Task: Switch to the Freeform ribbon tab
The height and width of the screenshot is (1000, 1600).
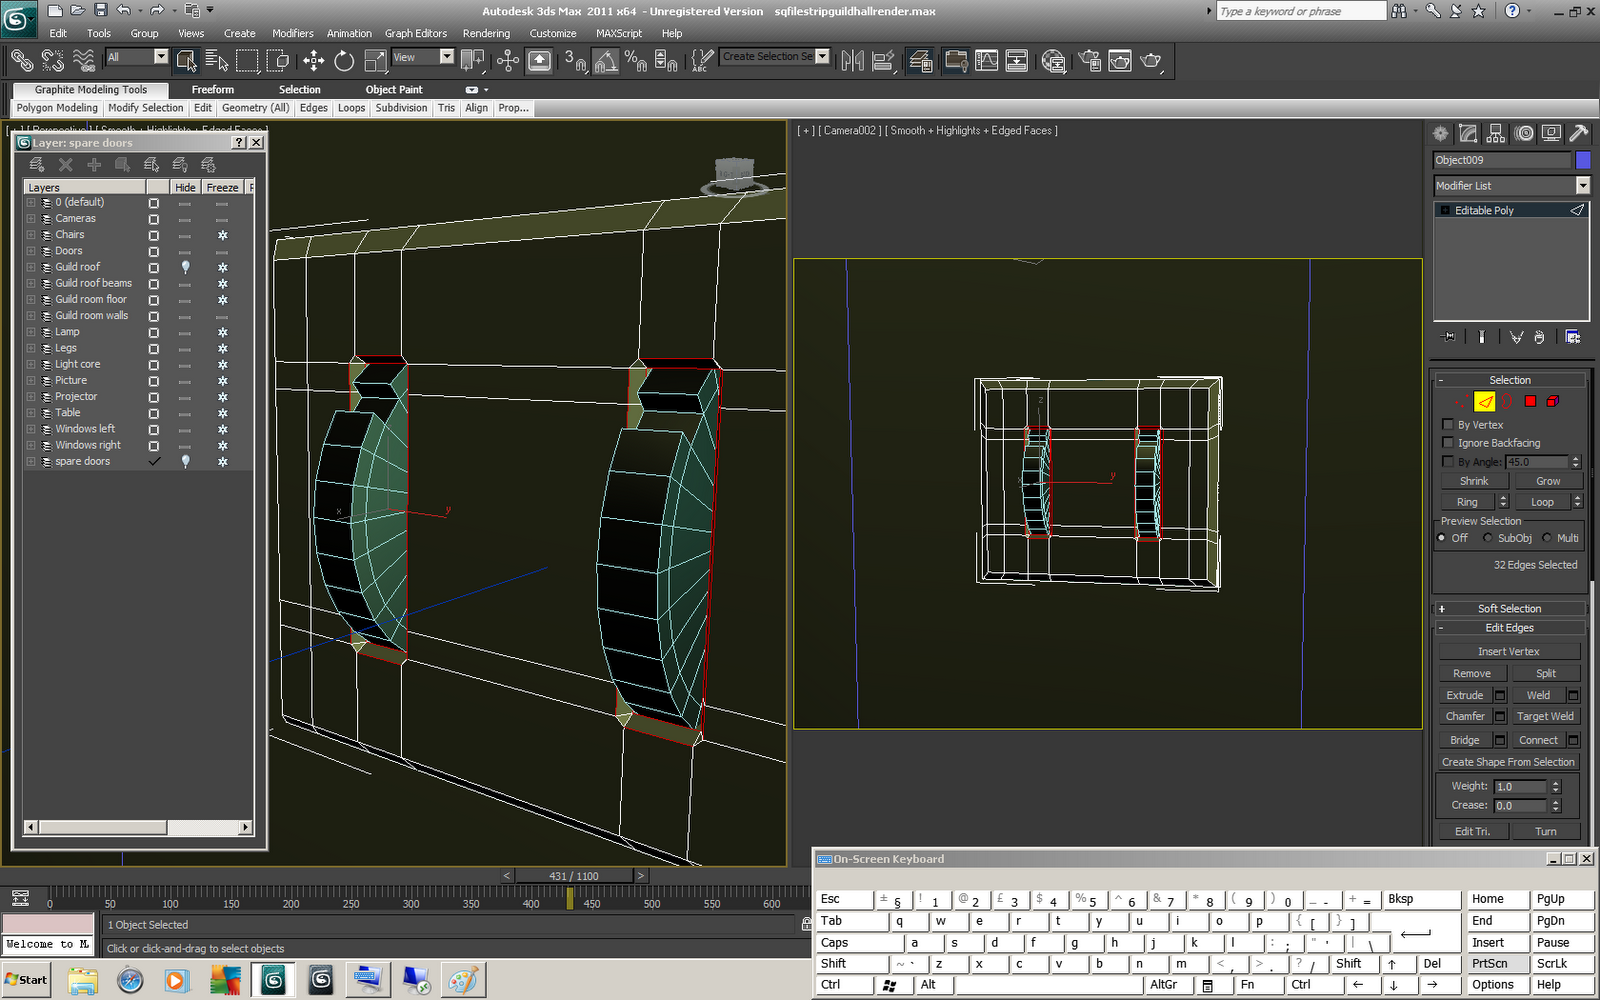Action: click(213, 89)
